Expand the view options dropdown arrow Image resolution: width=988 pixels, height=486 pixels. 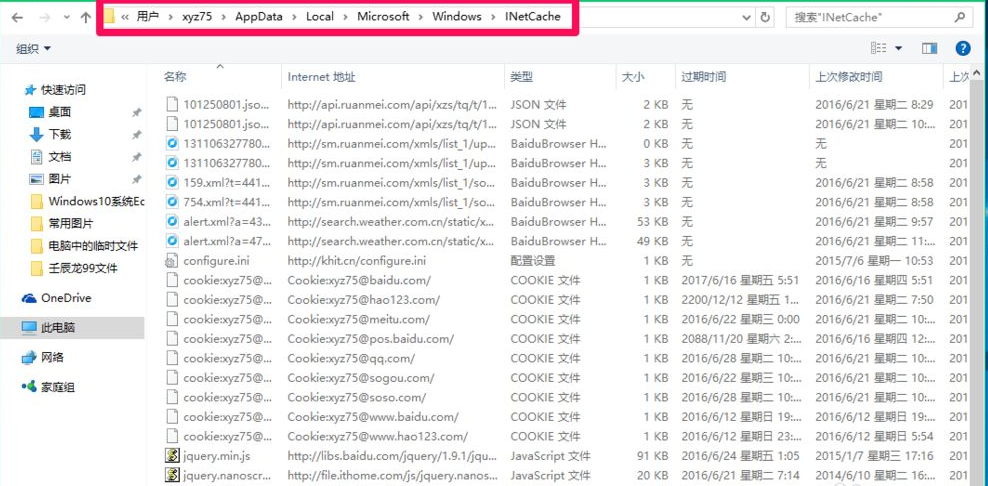pyautogui.click(x=898, y=48)
